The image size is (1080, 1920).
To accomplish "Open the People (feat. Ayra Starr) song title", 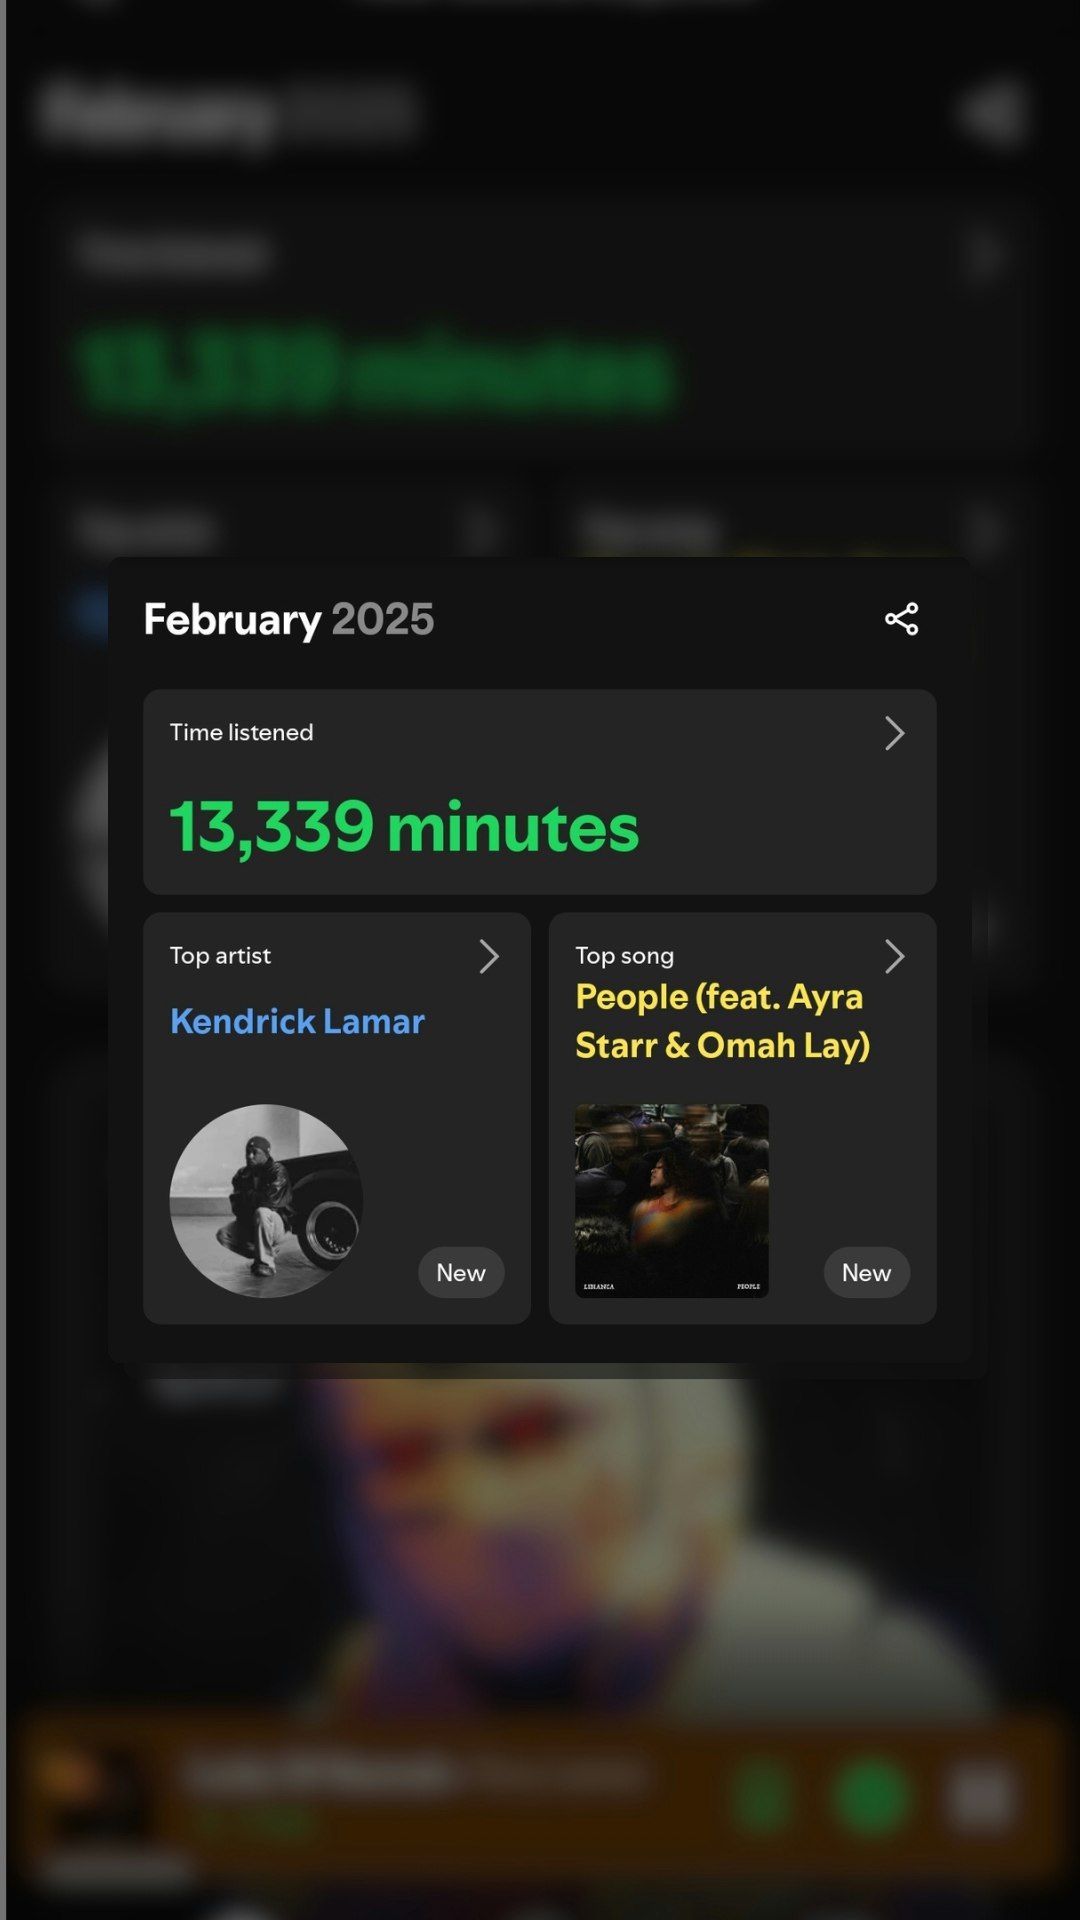I will [x=722, y=1021].
